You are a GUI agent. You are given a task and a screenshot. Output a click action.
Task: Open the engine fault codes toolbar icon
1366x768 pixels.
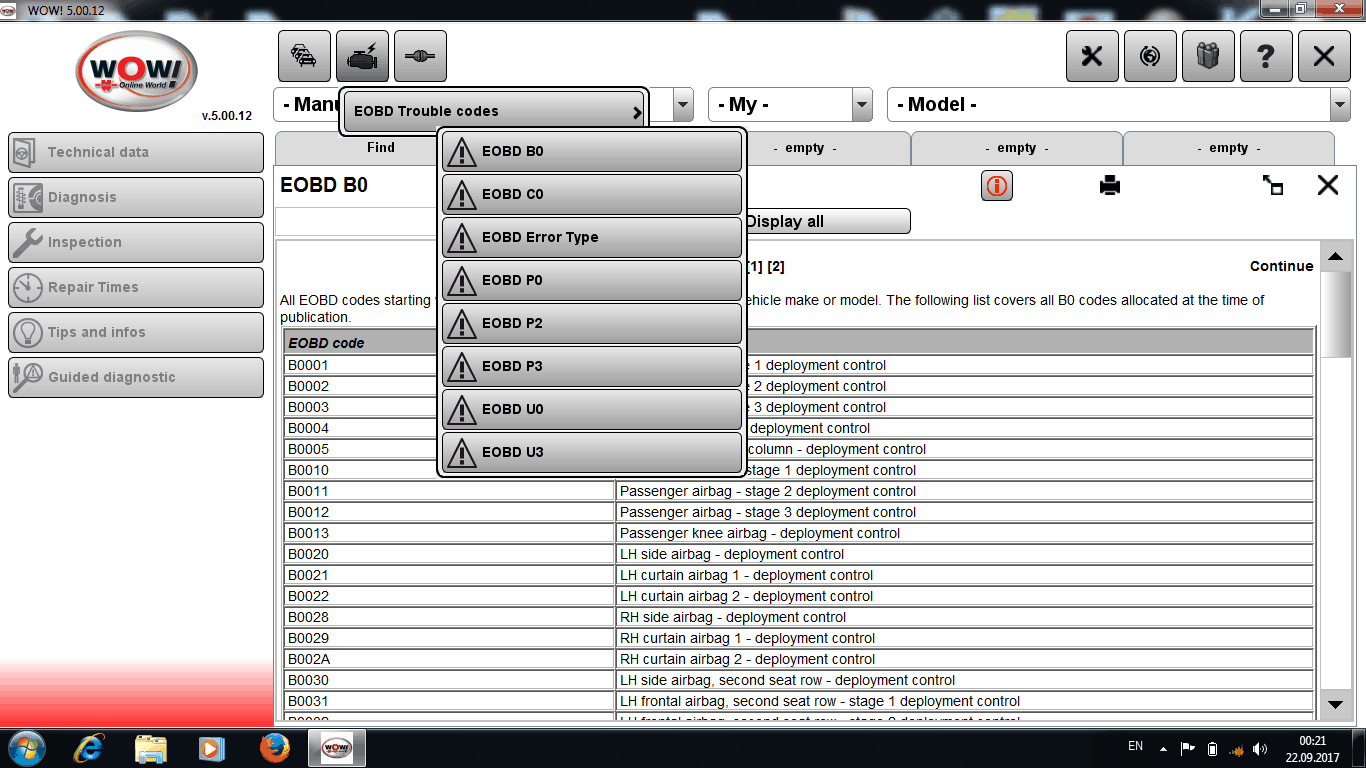point(362,56)
